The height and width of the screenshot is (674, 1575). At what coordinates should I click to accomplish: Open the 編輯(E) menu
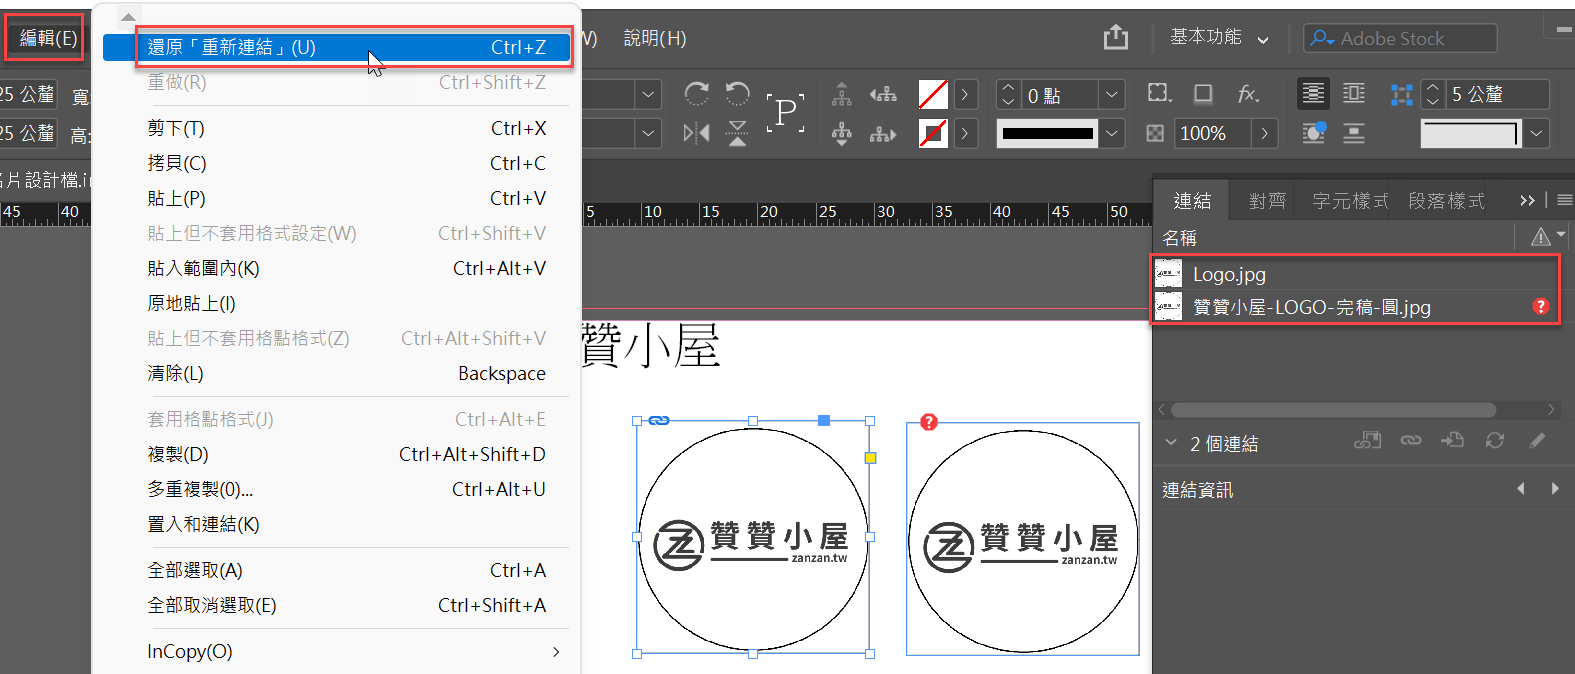point(48,38)
